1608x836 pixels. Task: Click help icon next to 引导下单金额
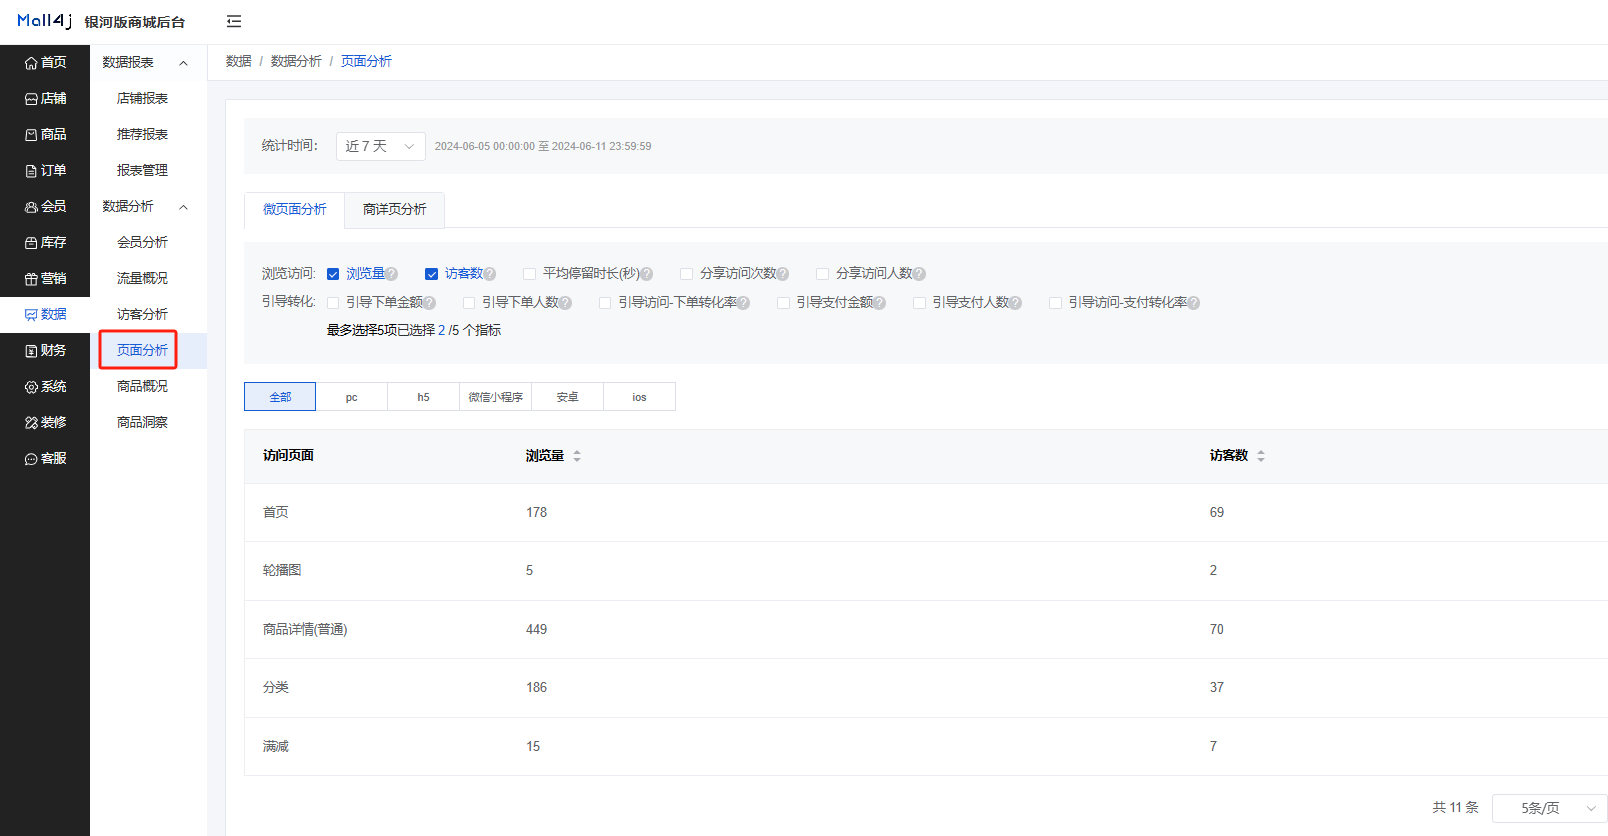(429, 303)
